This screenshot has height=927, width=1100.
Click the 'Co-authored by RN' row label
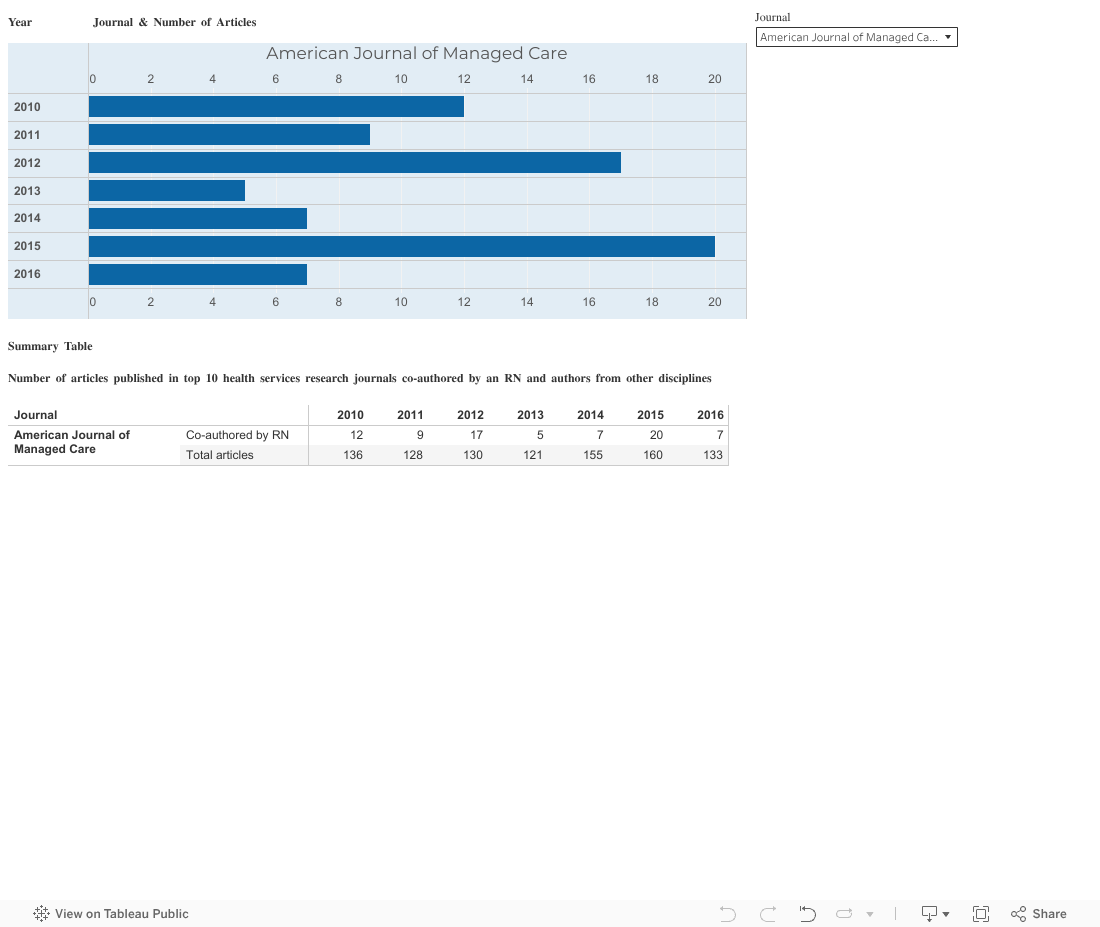pyautogui.click(x=237, y=435)
